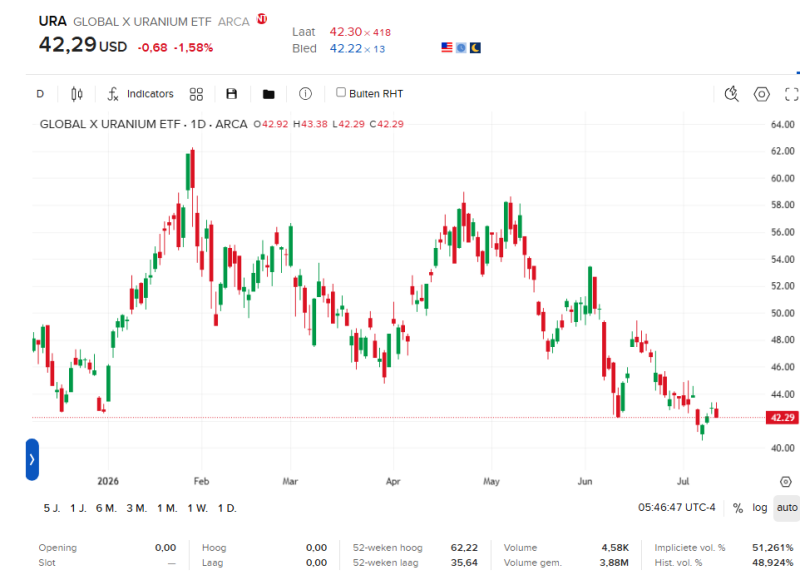This screenshot has width=800, height=580.
Task: Click the 2026 time axis label
Action: pos(108,481)
